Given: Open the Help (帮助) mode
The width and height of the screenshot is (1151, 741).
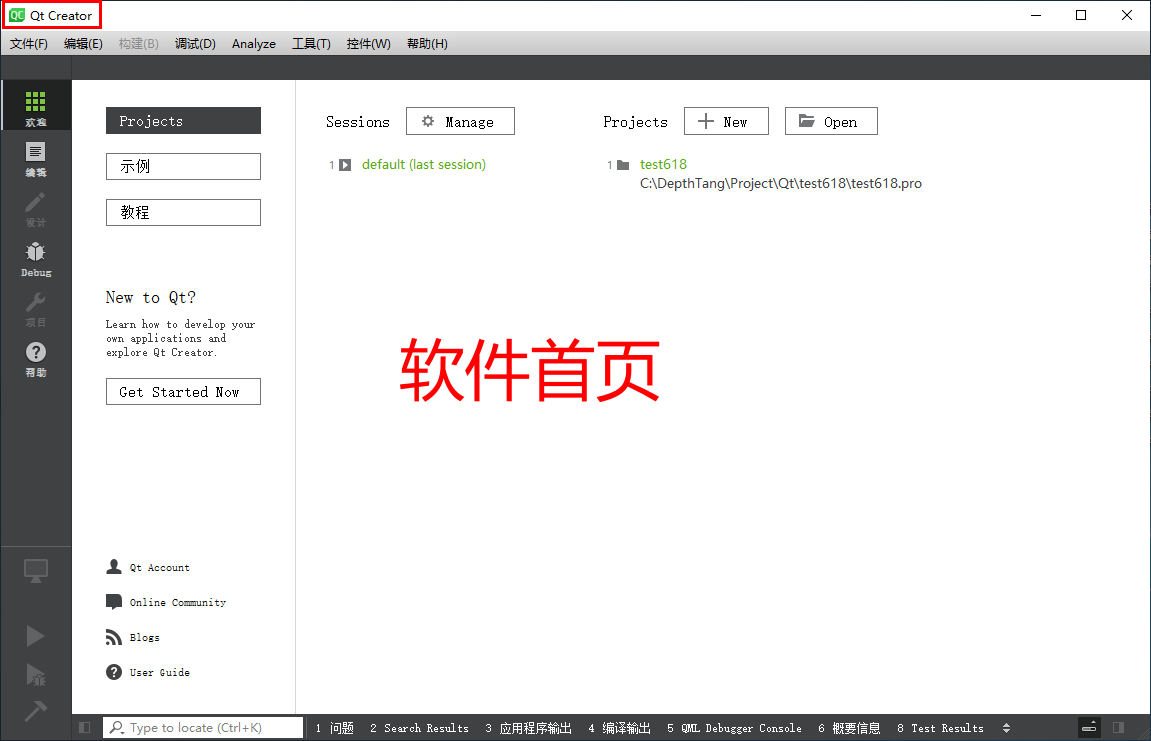Looking at the screenshot, I should (35, 358).
